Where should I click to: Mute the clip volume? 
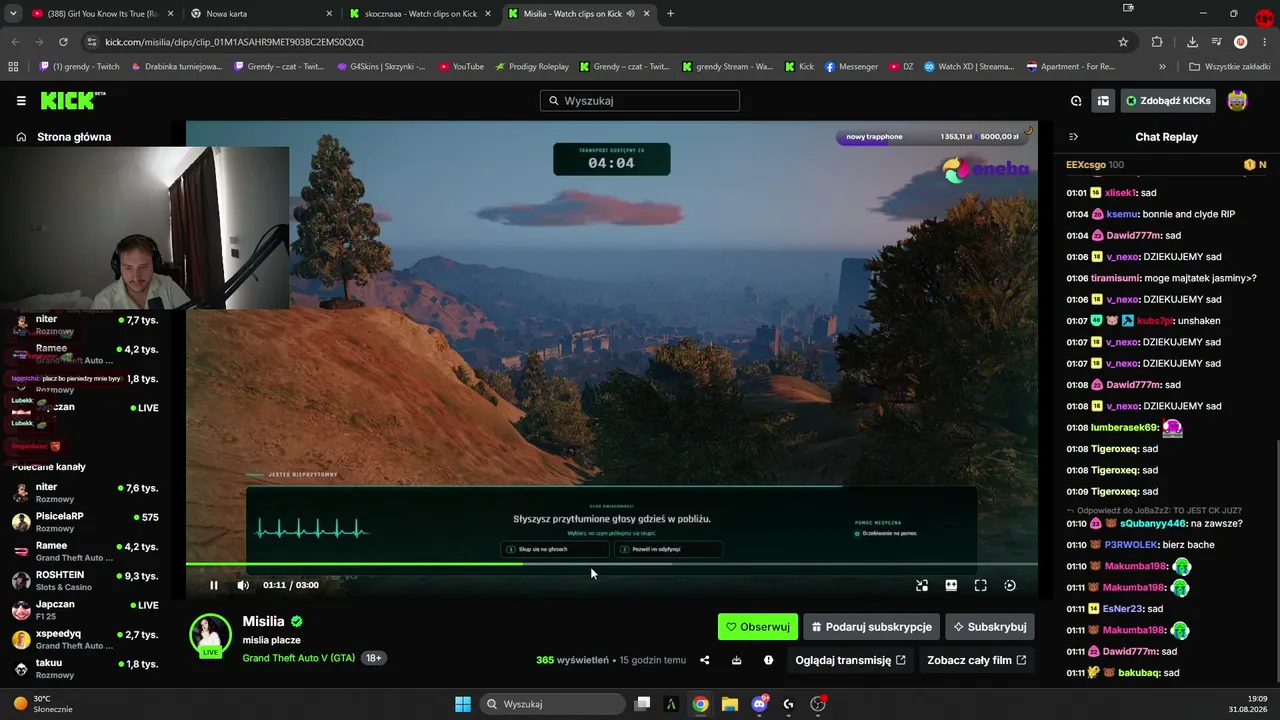pos(243,585)
